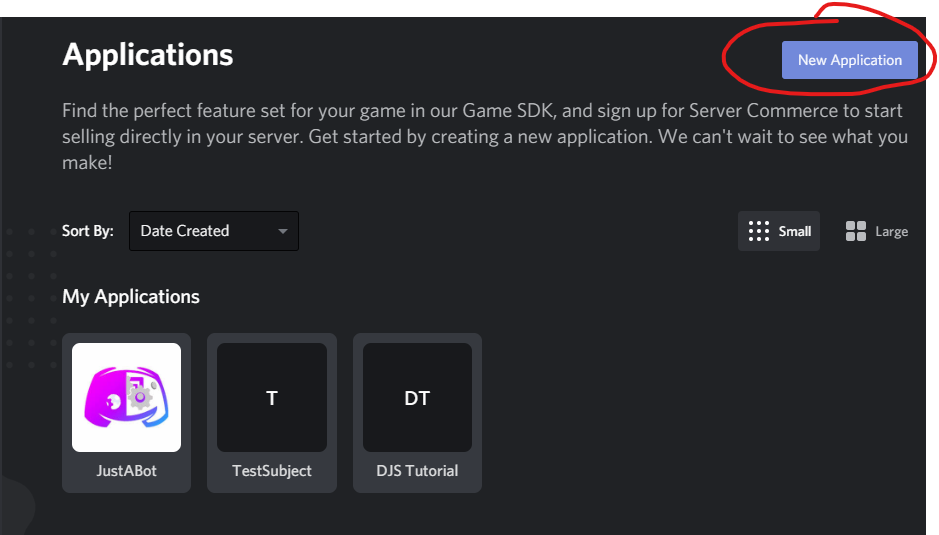Open the Date Created sort dropdown
The width and height of the screenshot is (939, 535).
coord(213,231)
